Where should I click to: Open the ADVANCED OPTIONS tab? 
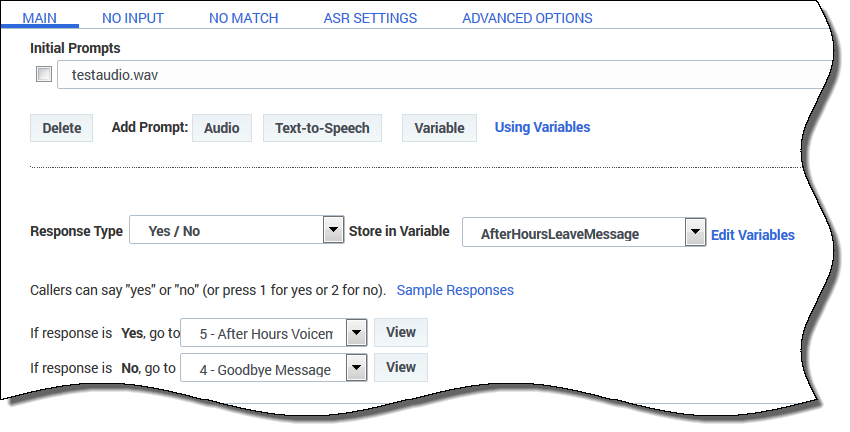(x=527, y=18)
